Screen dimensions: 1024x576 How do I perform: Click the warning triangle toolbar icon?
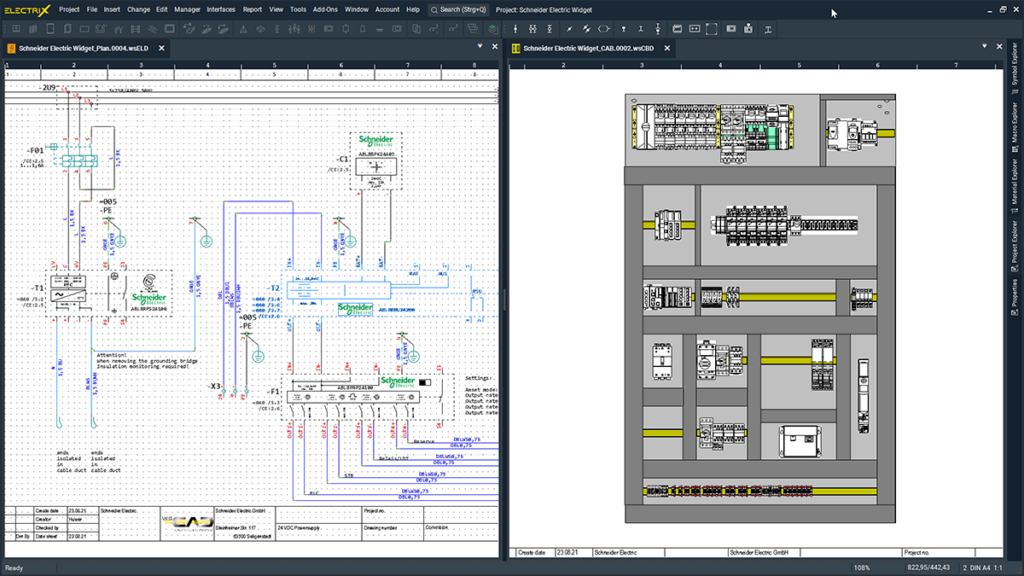[243, 29]
